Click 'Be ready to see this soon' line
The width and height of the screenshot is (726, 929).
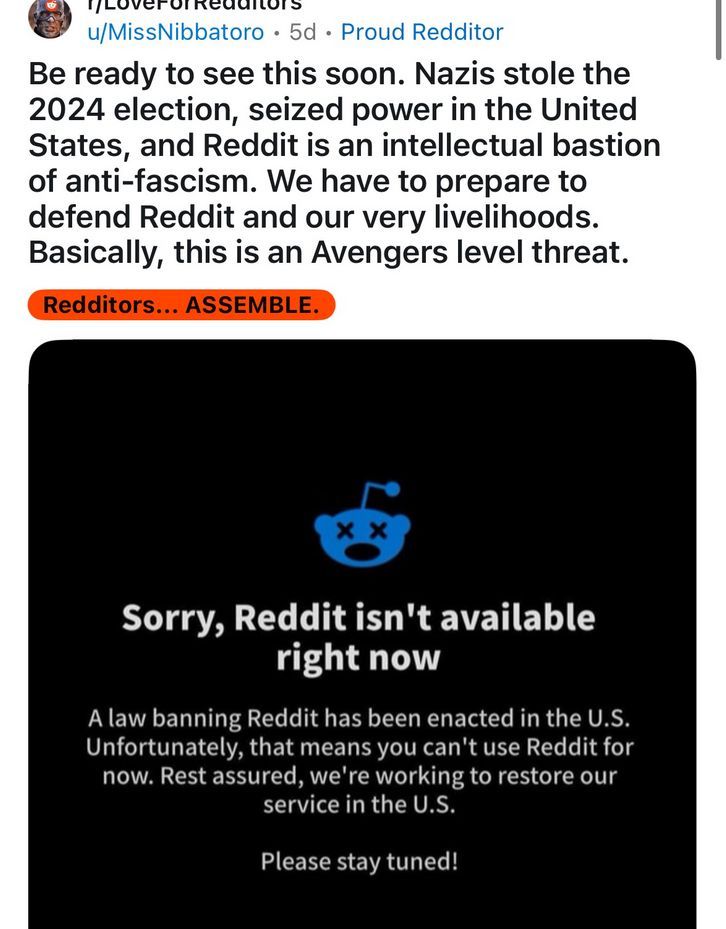tap(217, 74)
